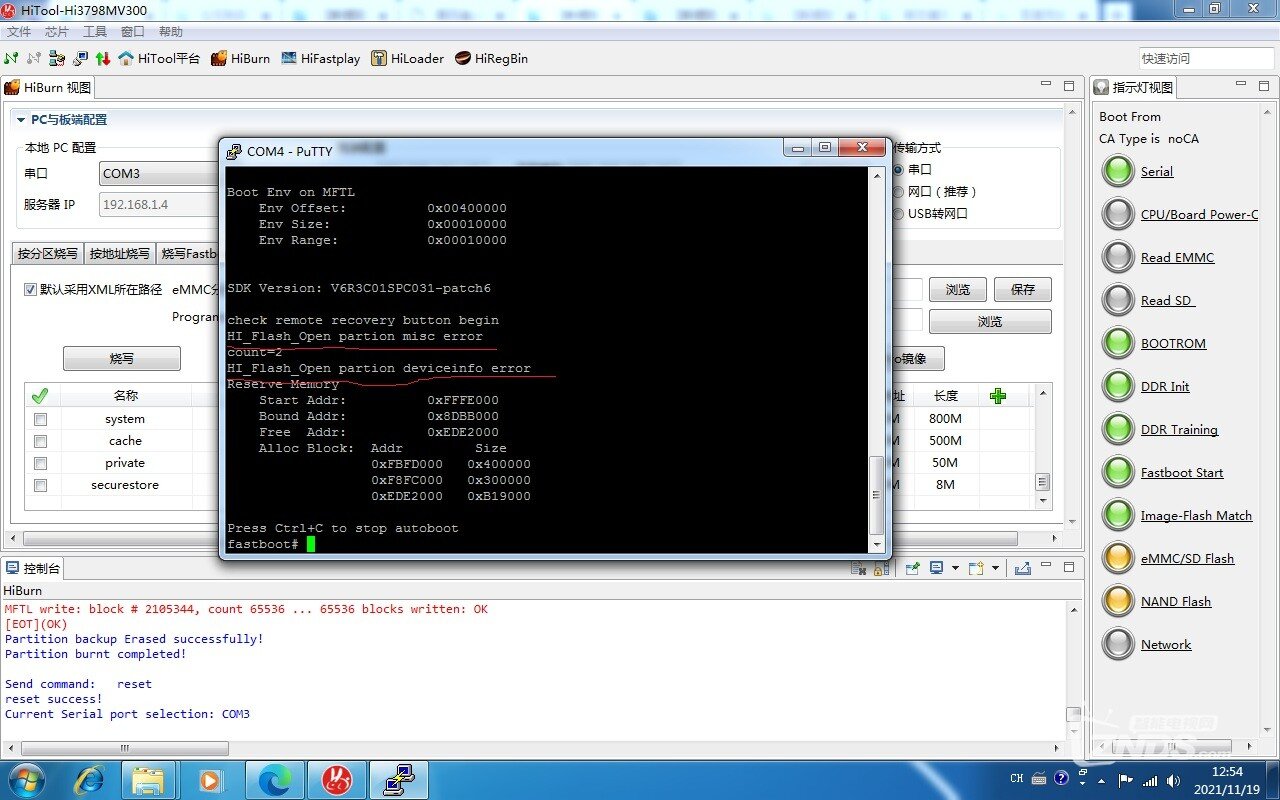
Task: Switch to 按分区烧写 tab
Action: tap(48, 253)
